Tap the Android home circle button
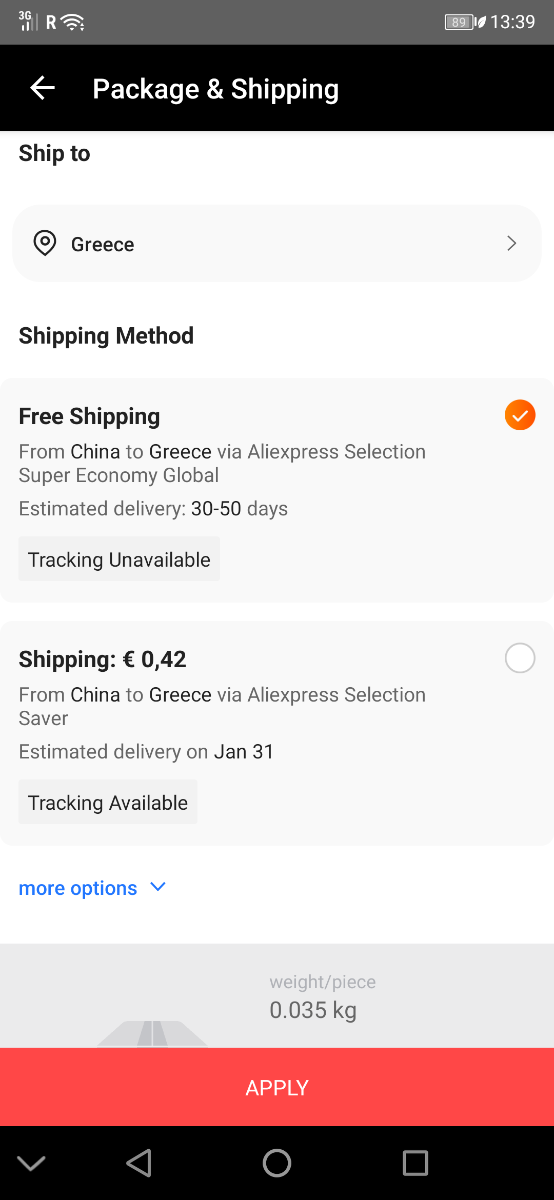 point(277,1162)
